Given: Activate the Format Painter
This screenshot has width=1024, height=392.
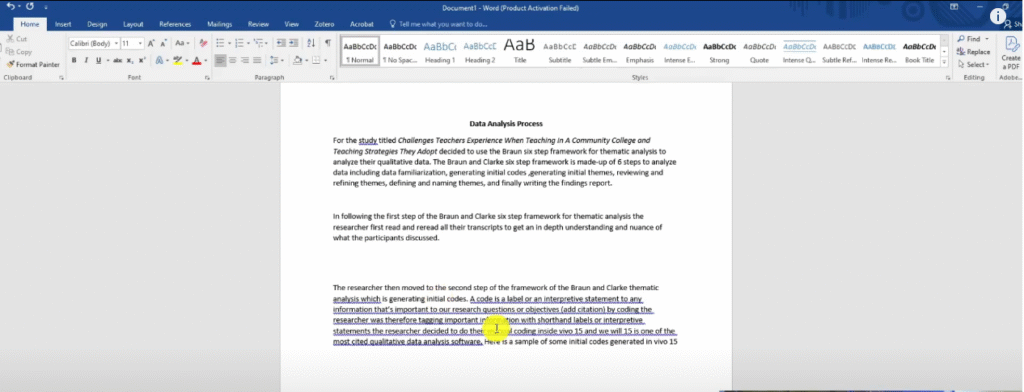Looking at the screenshot, I should 33,65.
